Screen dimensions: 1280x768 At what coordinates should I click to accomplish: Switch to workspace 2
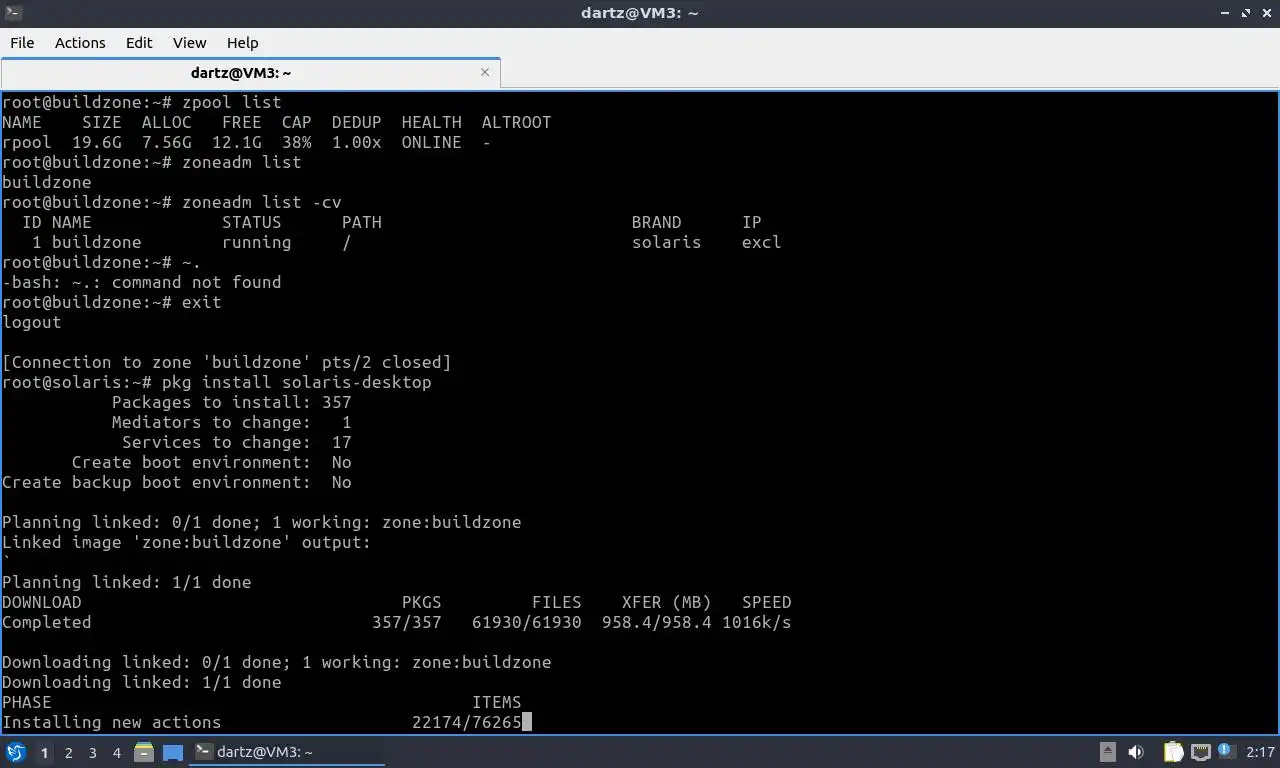pos(68,753)
